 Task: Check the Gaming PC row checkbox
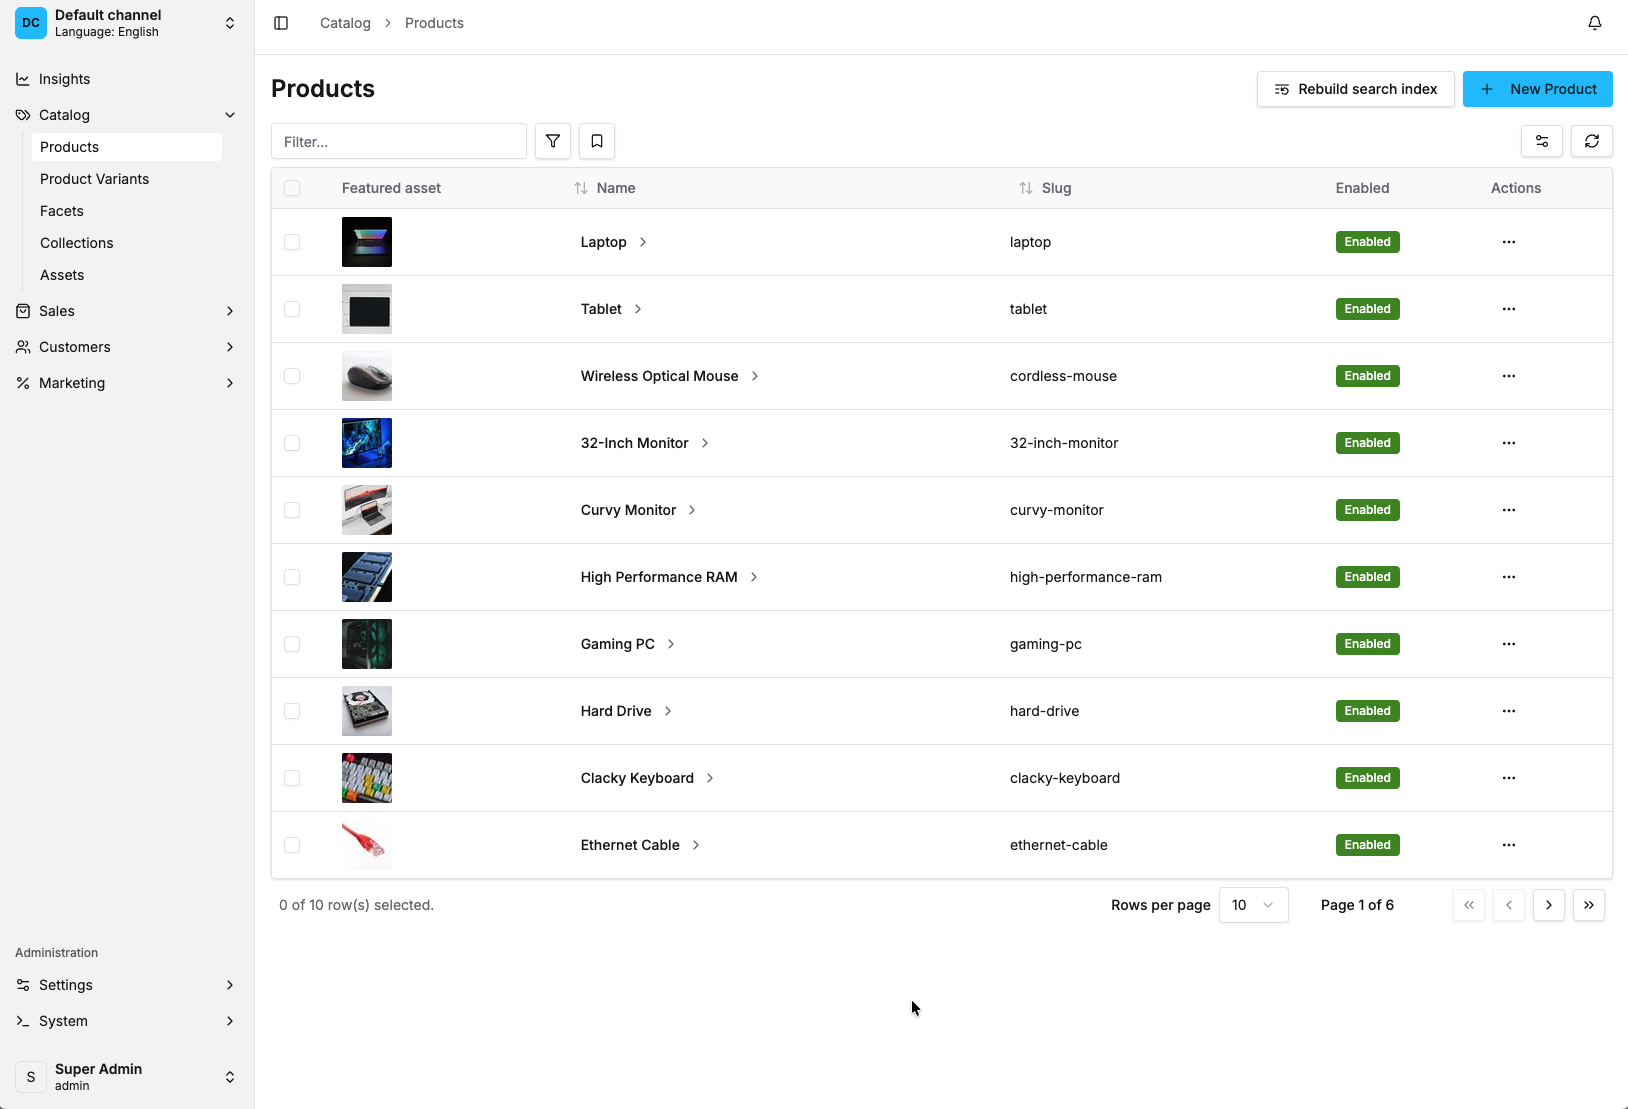[x=292, y=644]
